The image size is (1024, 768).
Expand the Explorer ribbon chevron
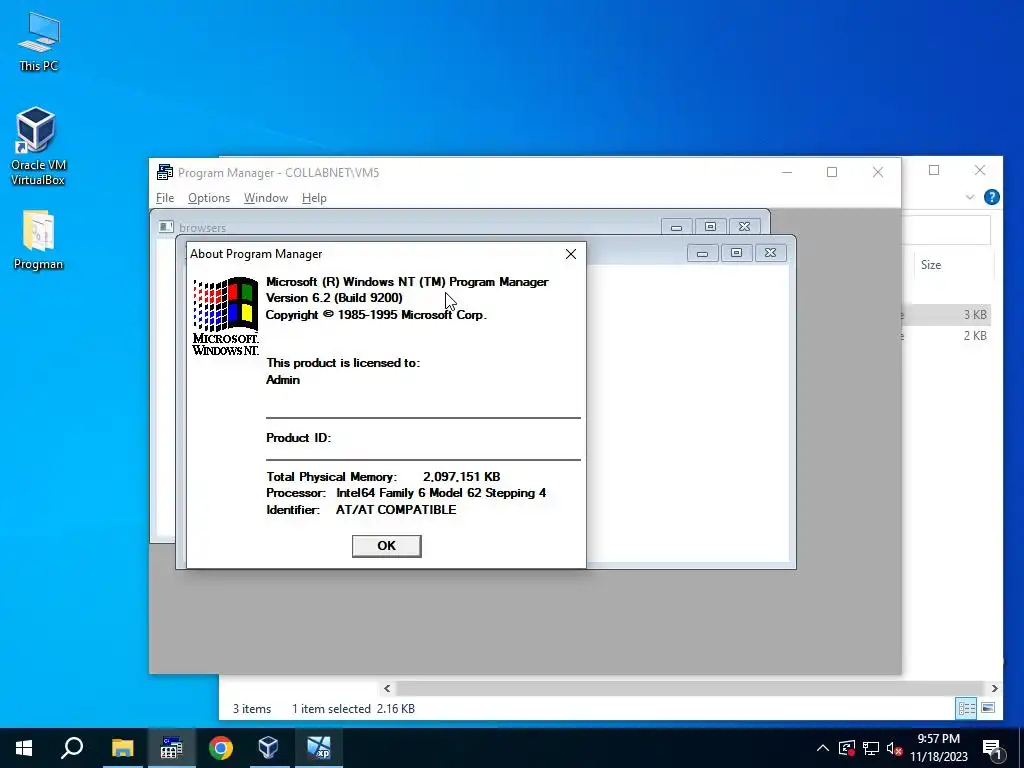pyautogui.click(x=970, y=197)
